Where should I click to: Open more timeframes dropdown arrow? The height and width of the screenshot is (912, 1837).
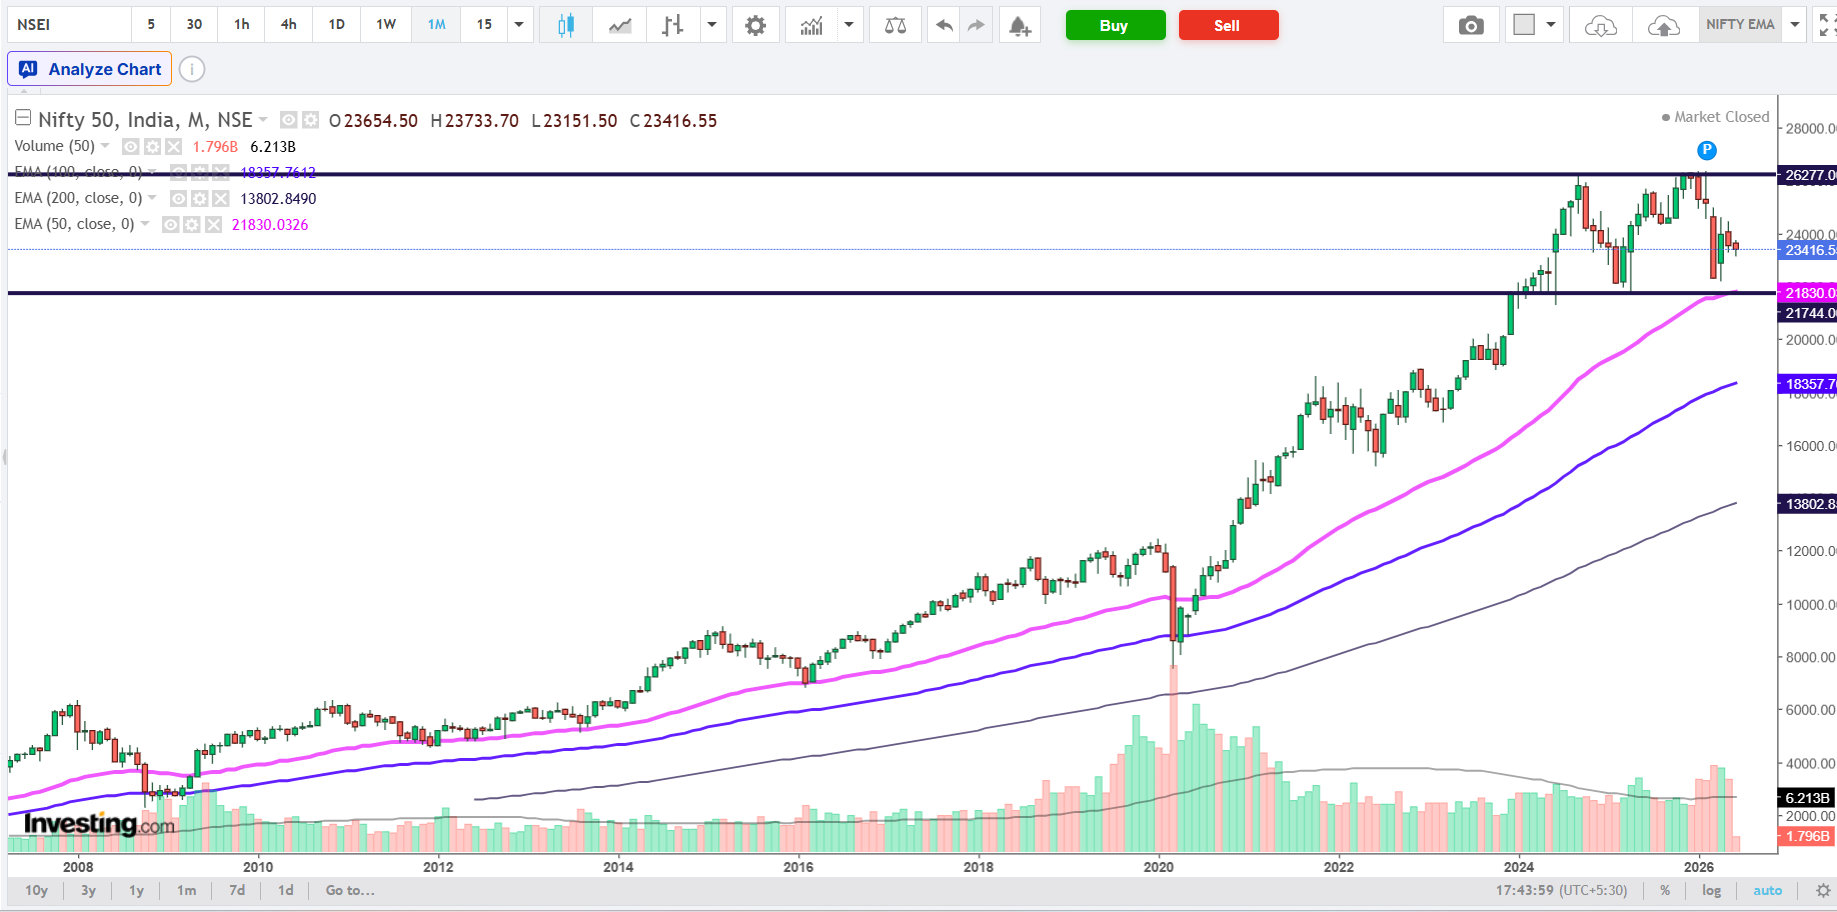pos(519,25)
